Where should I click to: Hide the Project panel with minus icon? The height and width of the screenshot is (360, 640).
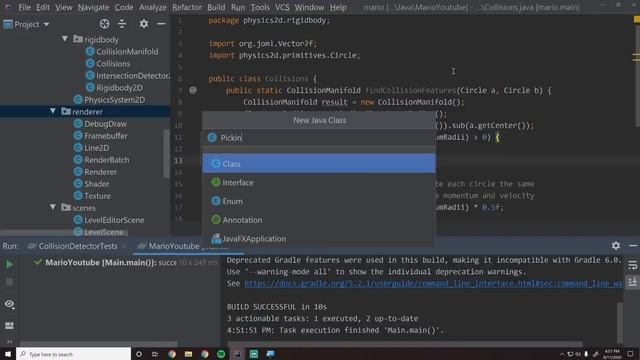(161, 24)
